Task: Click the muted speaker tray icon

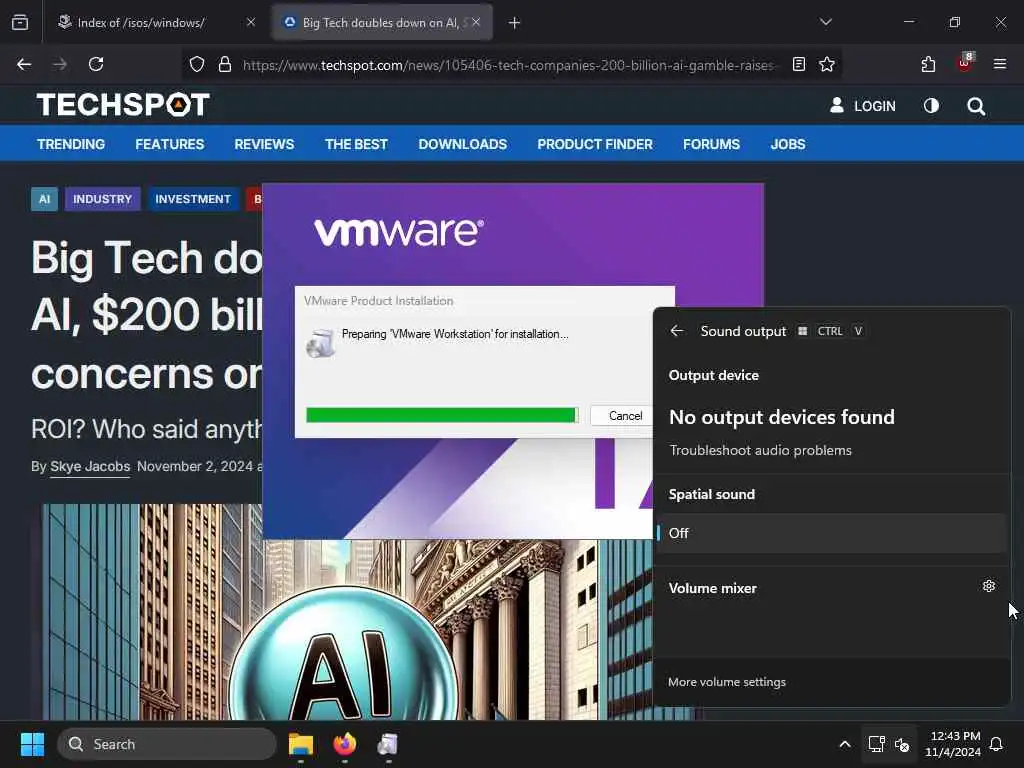Action: 902,744
